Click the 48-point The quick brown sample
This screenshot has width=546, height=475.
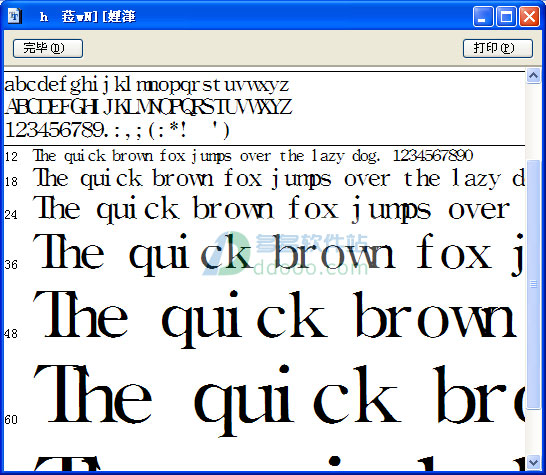point(275,319)
